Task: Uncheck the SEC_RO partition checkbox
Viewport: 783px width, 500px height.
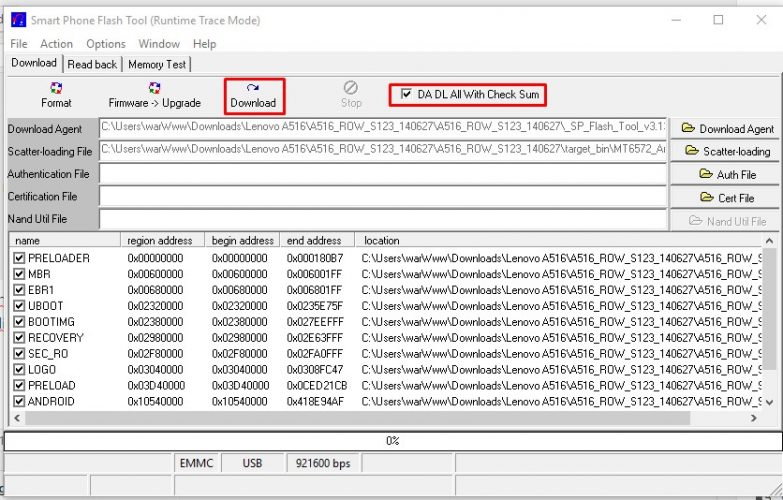Action: coord(19,354)
